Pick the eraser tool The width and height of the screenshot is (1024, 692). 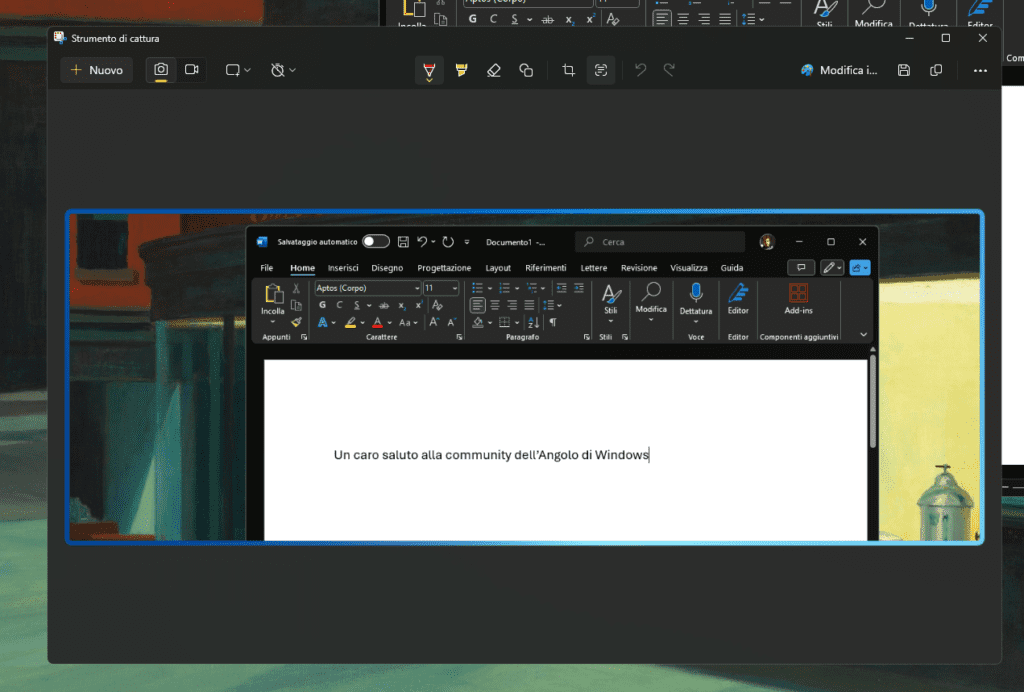493,70
